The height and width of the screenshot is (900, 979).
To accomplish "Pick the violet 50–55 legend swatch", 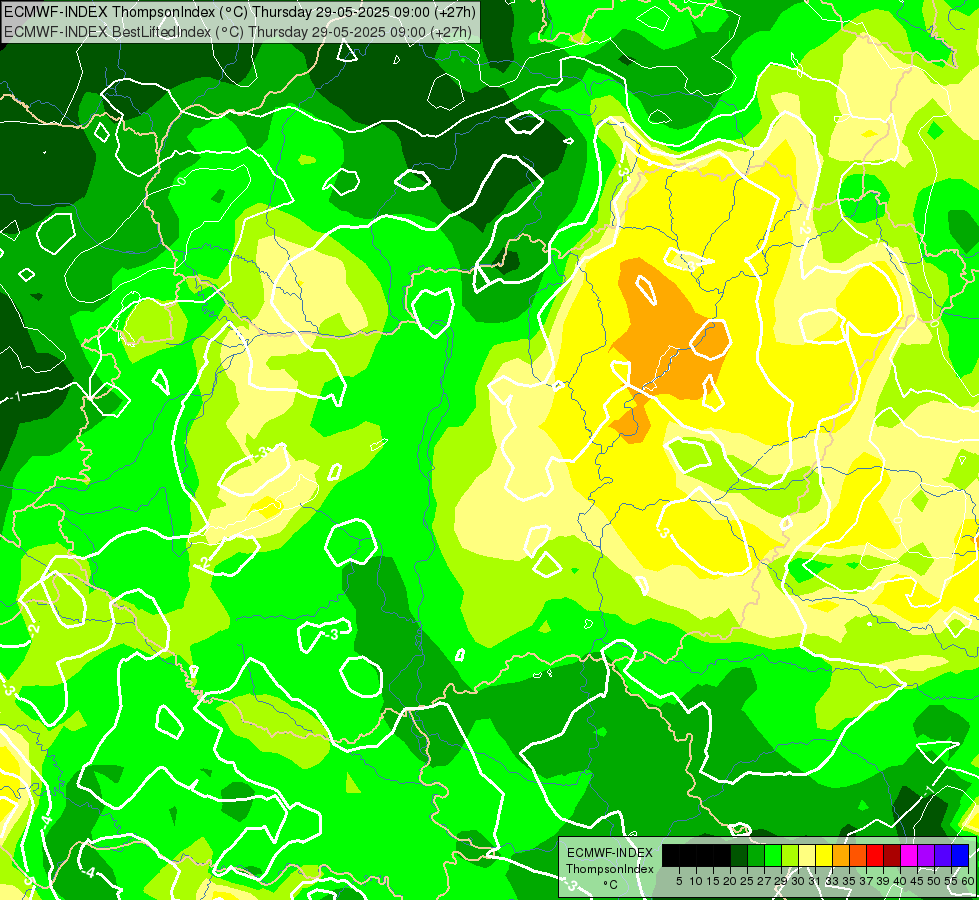I will [943, 855].
